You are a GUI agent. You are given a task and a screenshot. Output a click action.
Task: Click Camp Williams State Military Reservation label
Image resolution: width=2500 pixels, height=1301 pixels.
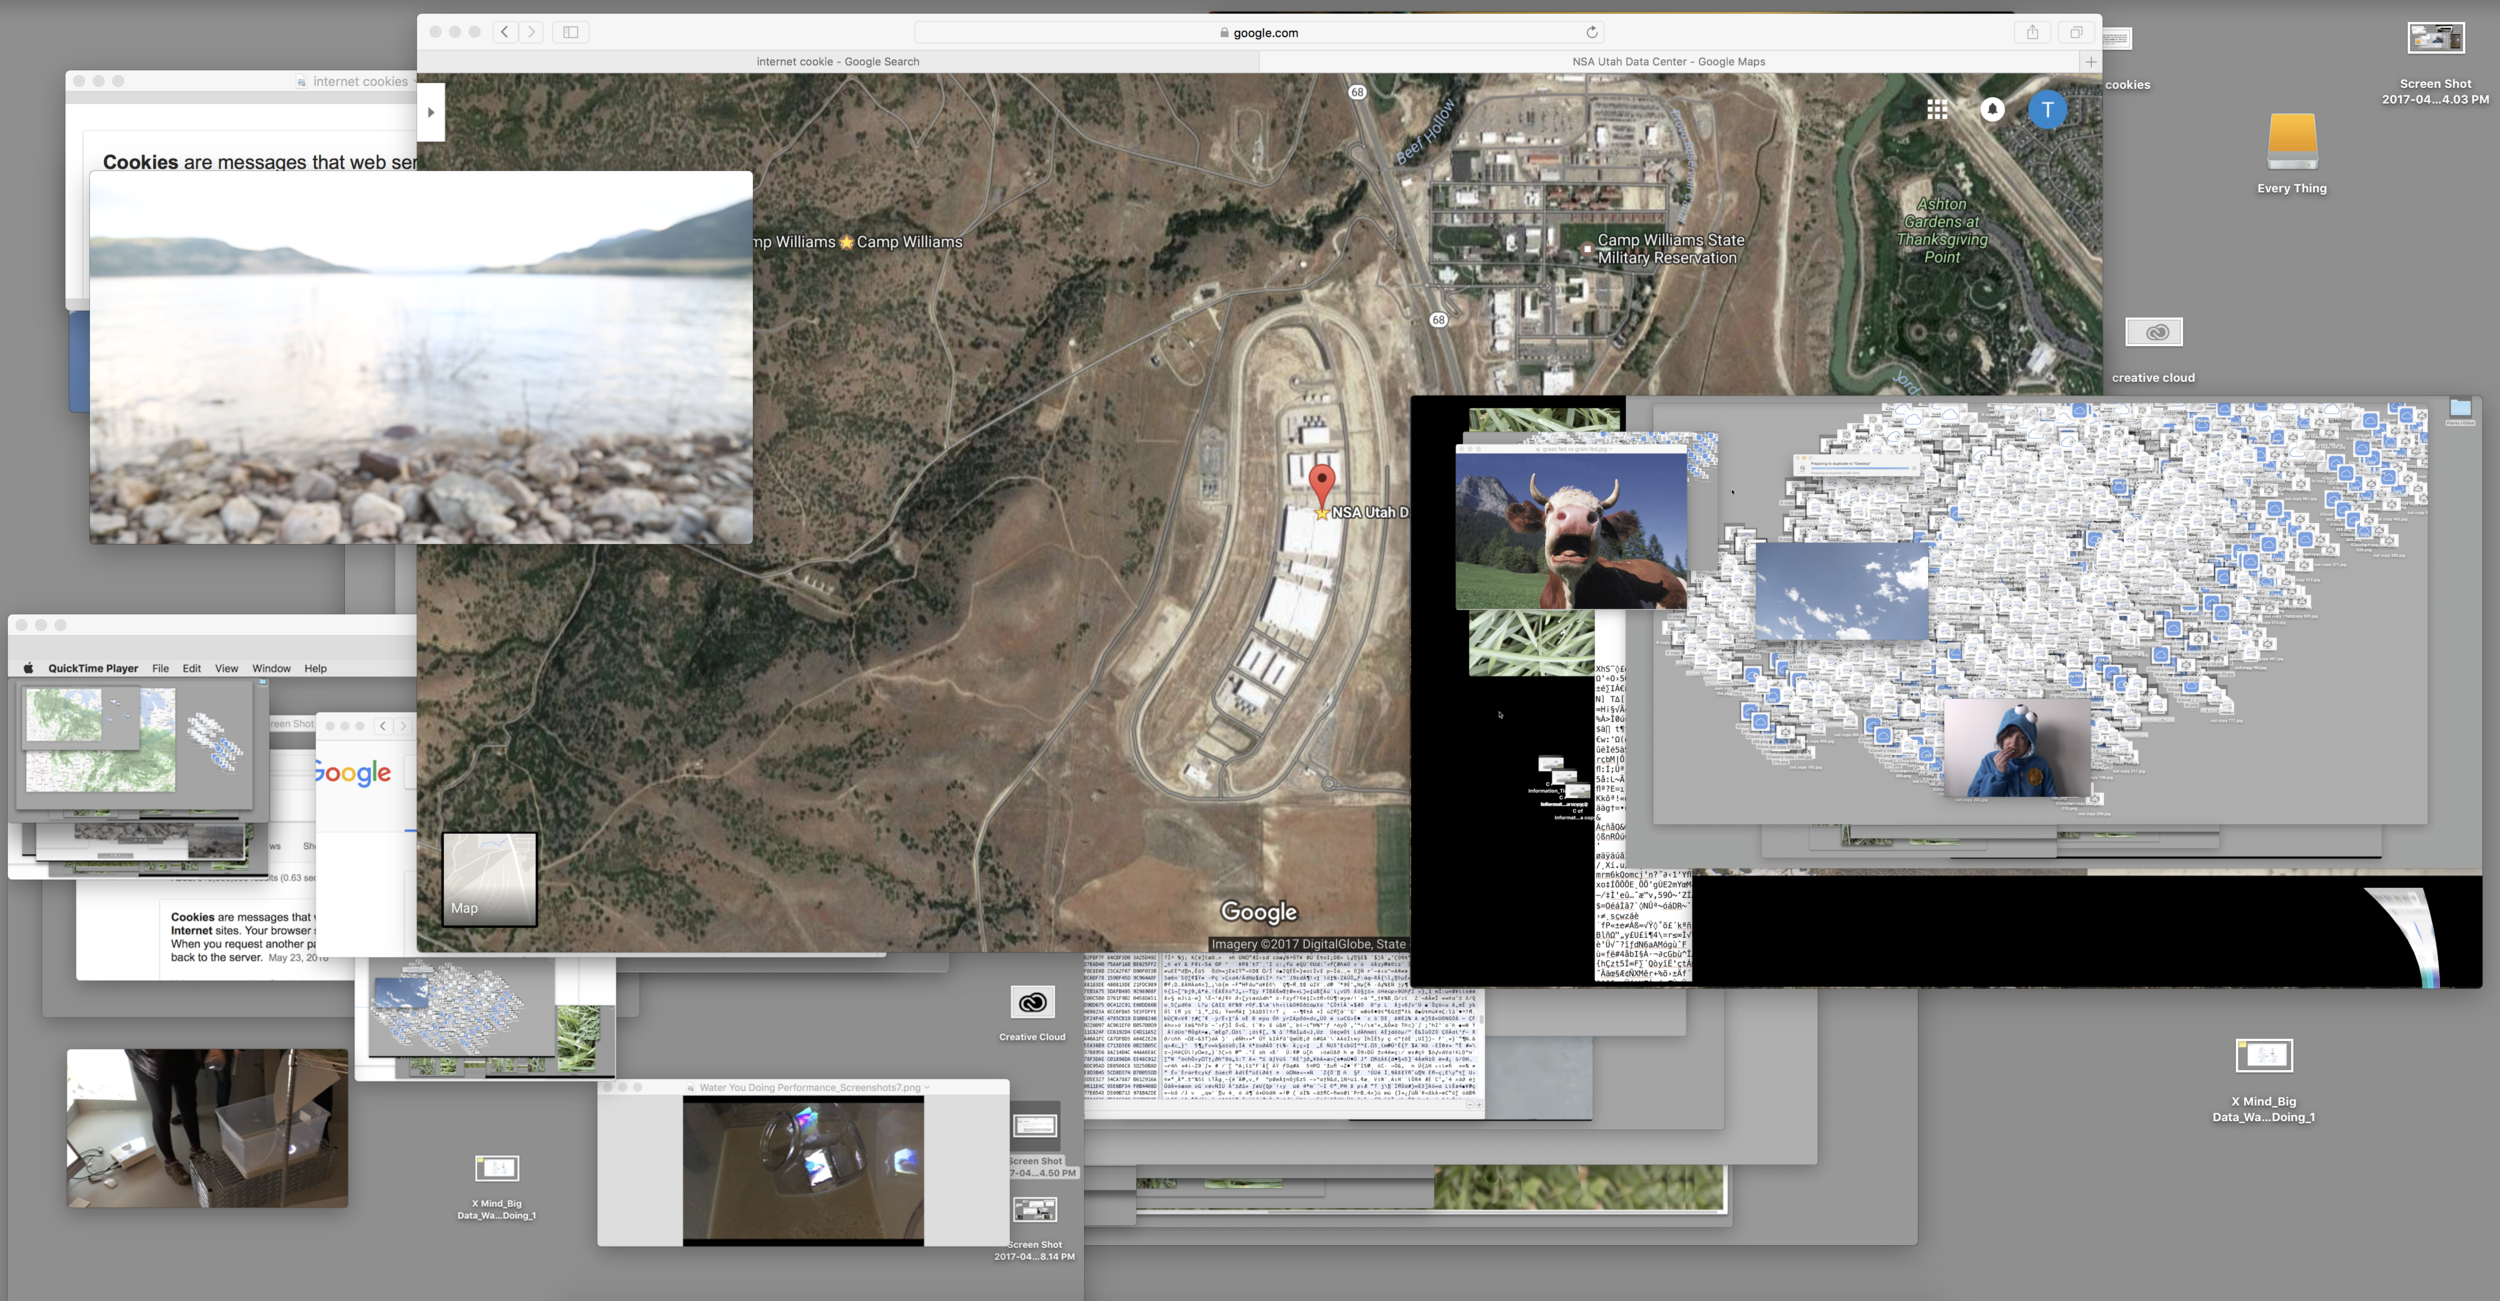(1671, 249)
